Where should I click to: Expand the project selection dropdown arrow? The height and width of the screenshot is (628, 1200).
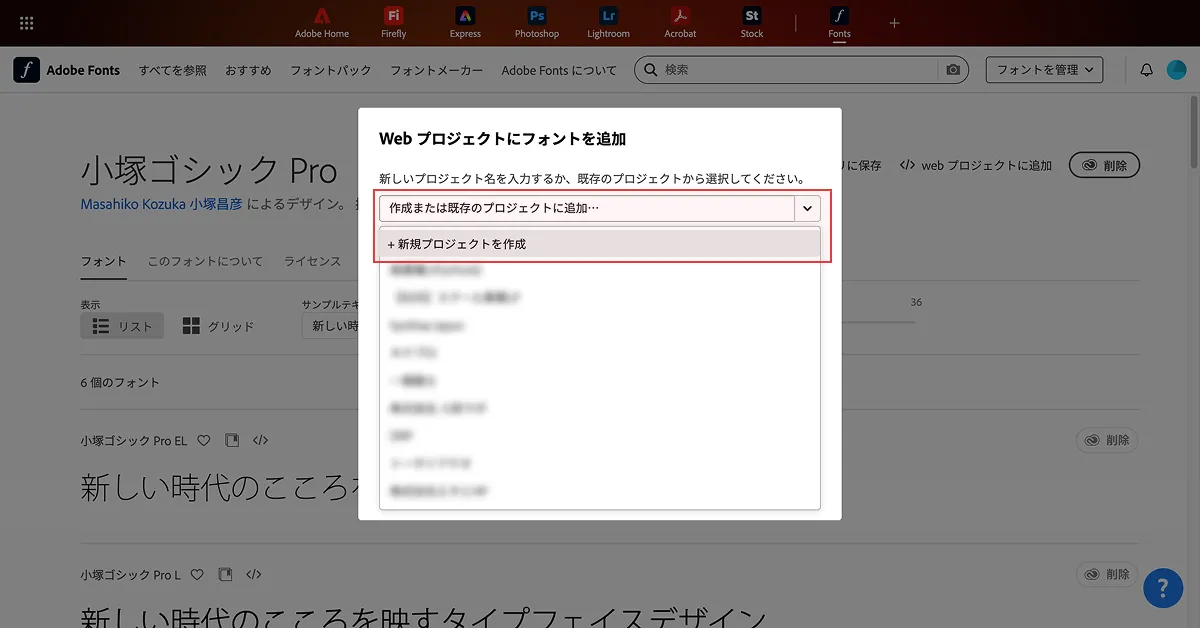click(x=807, y=208)
